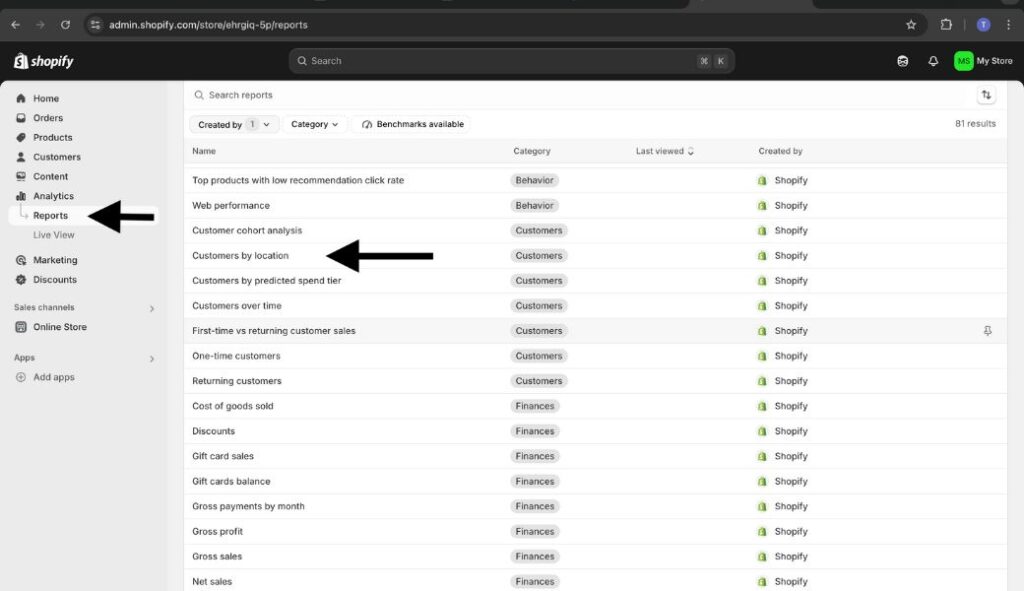Open the sort reports button

point(986,95)
